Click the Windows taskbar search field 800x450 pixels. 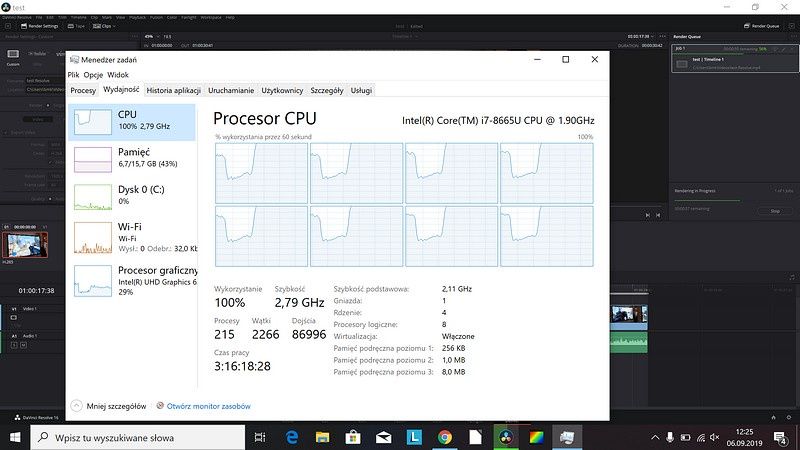138,437
